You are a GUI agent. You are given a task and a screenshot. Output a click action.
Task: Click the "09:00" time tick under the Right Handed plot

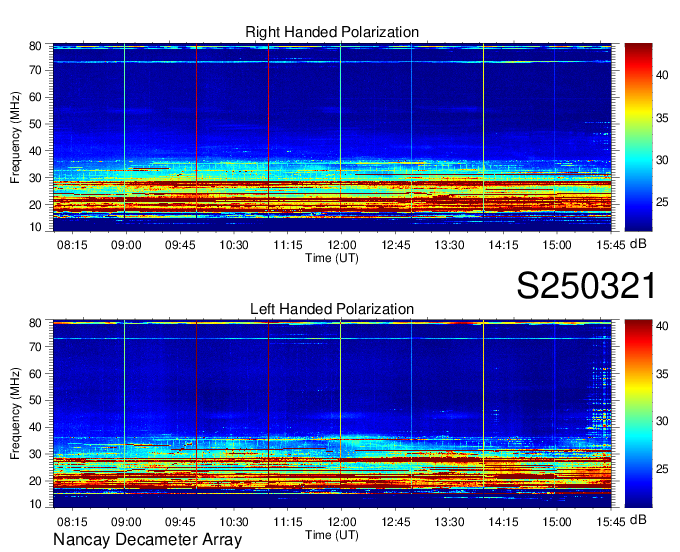(126, 245)
